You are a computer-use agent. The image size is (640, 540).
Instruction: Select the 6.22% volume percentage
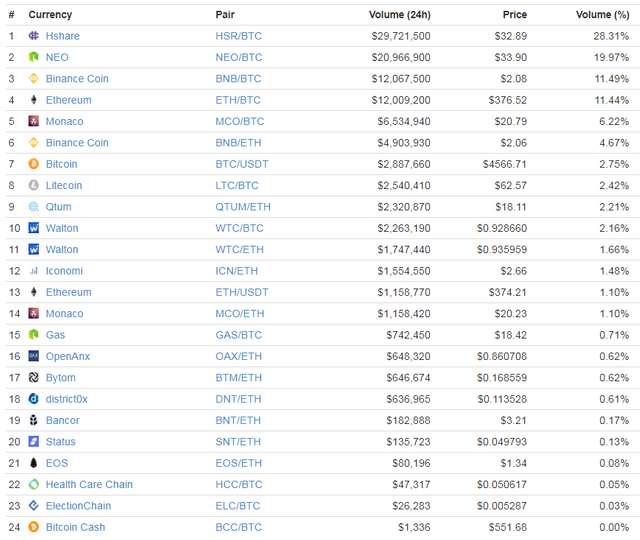[x=614, y=121]
